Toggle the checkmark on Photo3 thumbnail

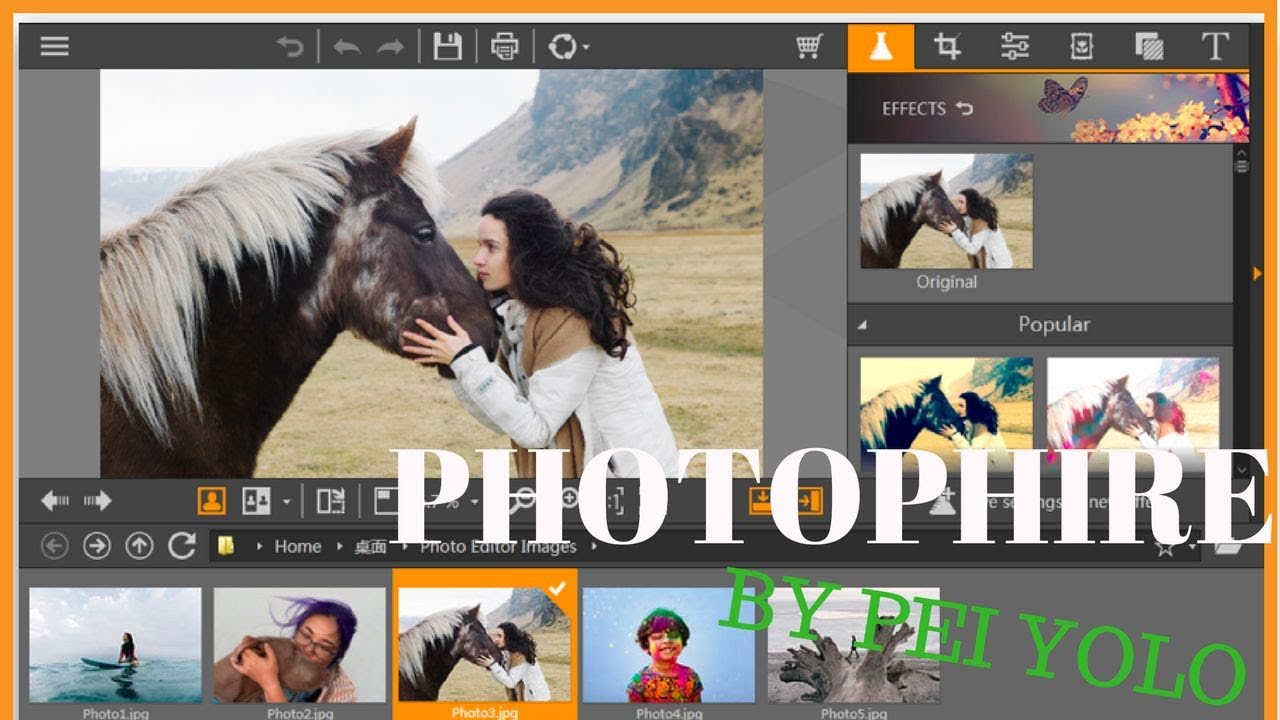(558, 588)
